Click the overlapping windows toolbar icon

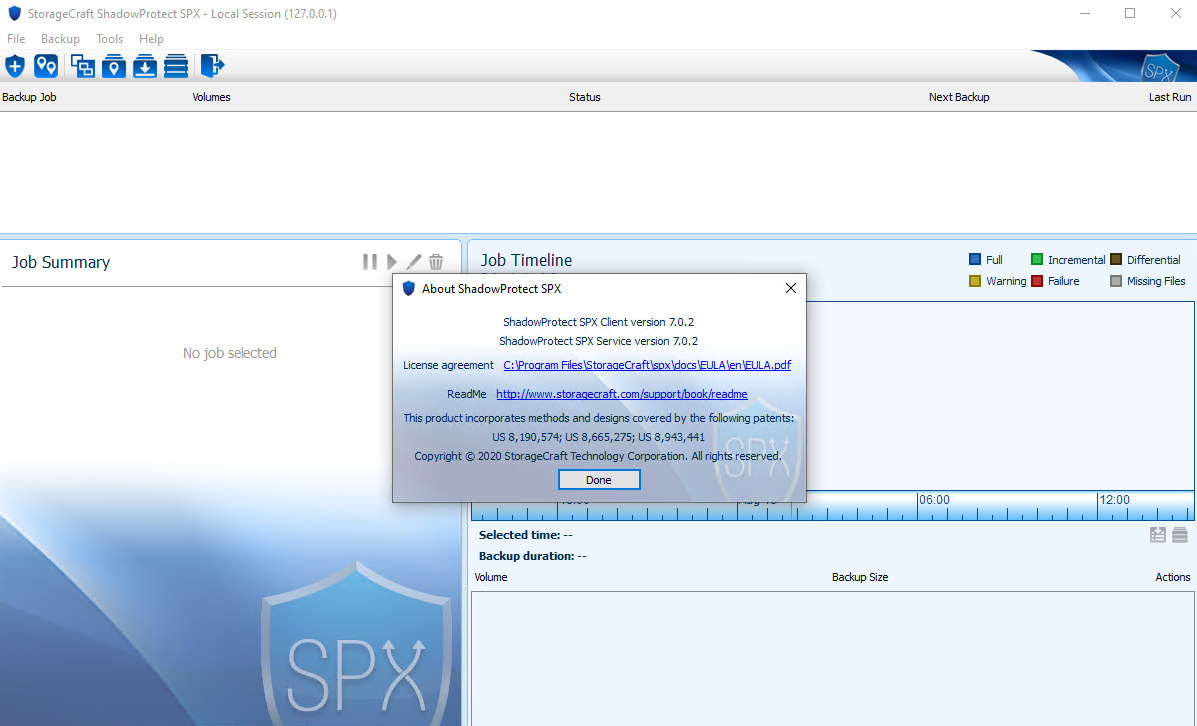tap(83, 67)
